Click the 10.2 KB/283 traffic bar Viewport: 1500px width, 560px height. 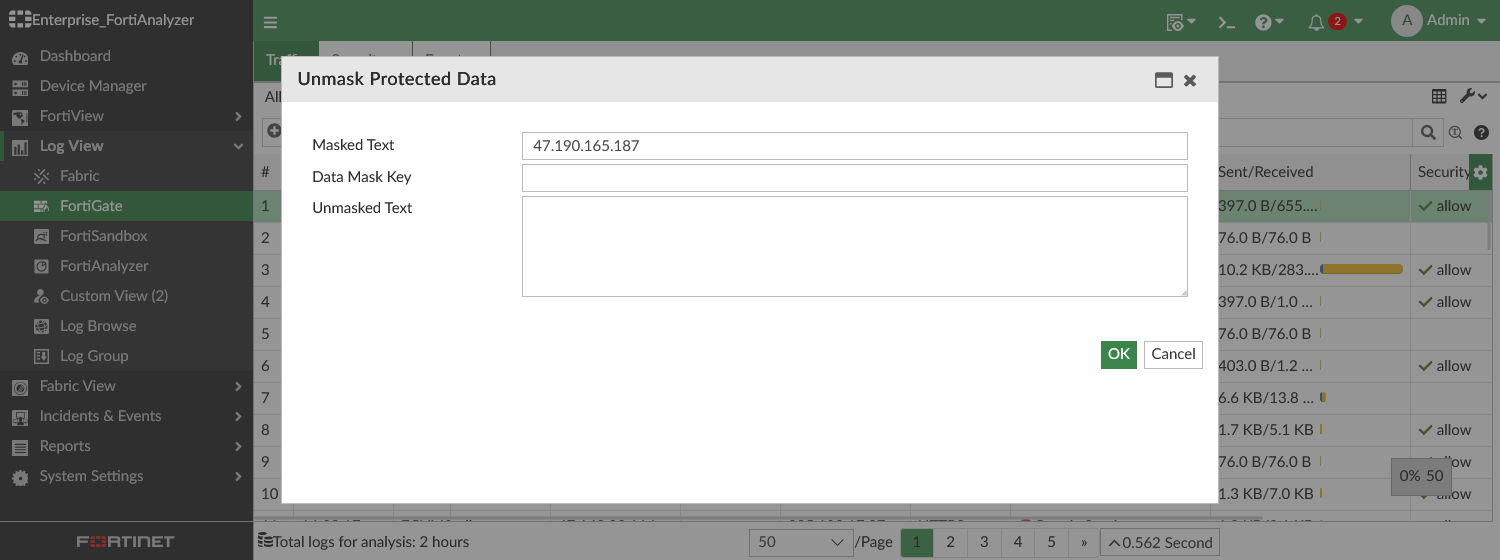click(x=1361, y=269)
